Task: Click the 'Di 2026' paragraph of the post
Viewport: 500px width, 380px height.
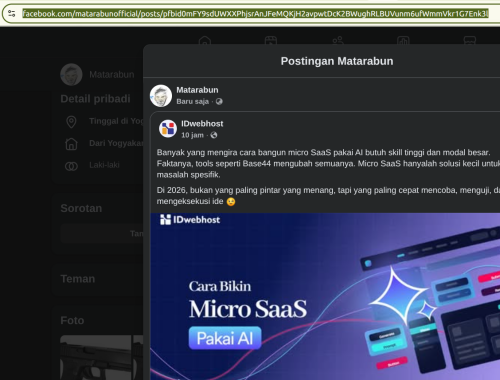Action: 328,196
